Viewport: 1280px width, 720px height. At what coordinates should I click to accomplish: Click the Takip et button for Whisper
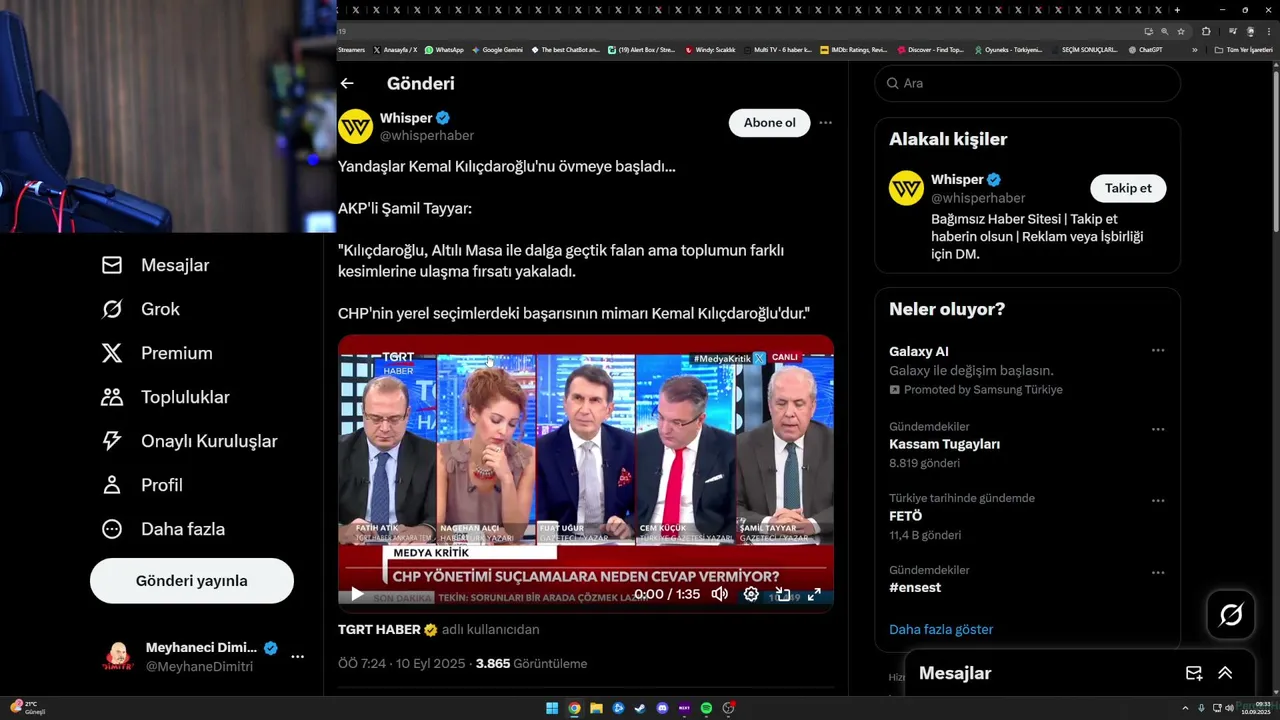1128,188
